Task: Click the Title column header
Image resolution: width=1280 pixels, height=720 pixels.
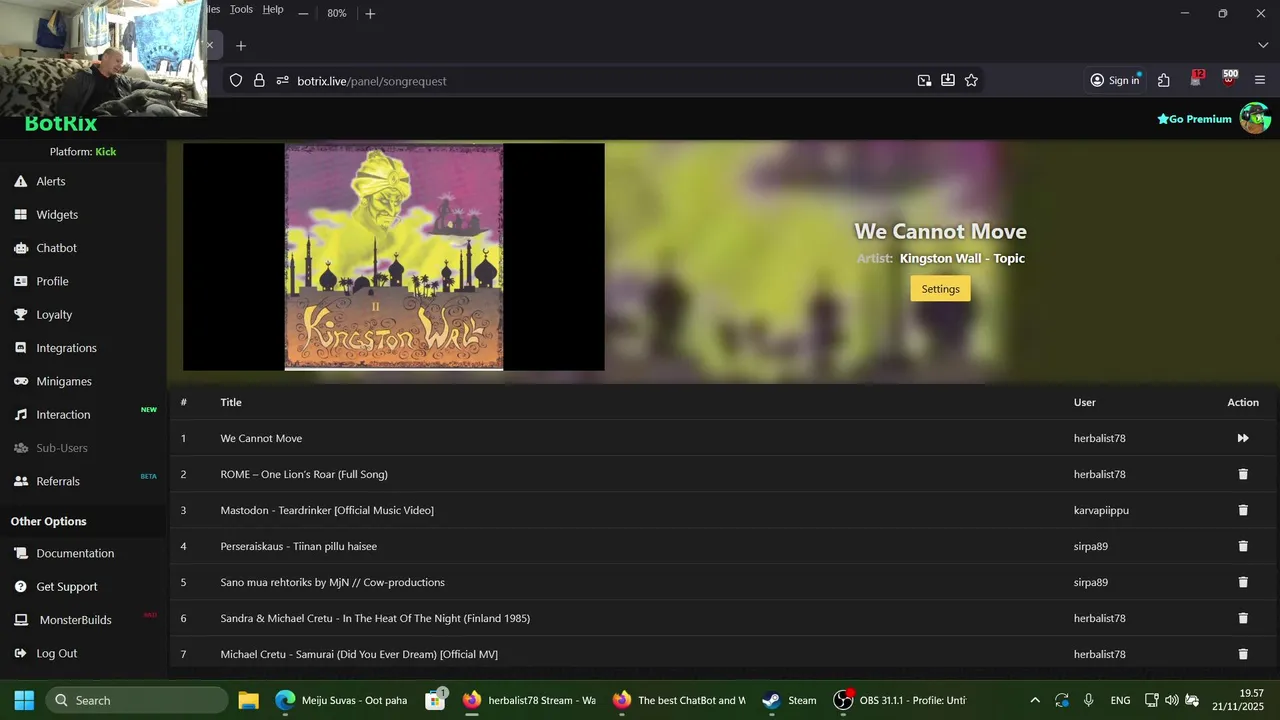Action: point(231,402)
